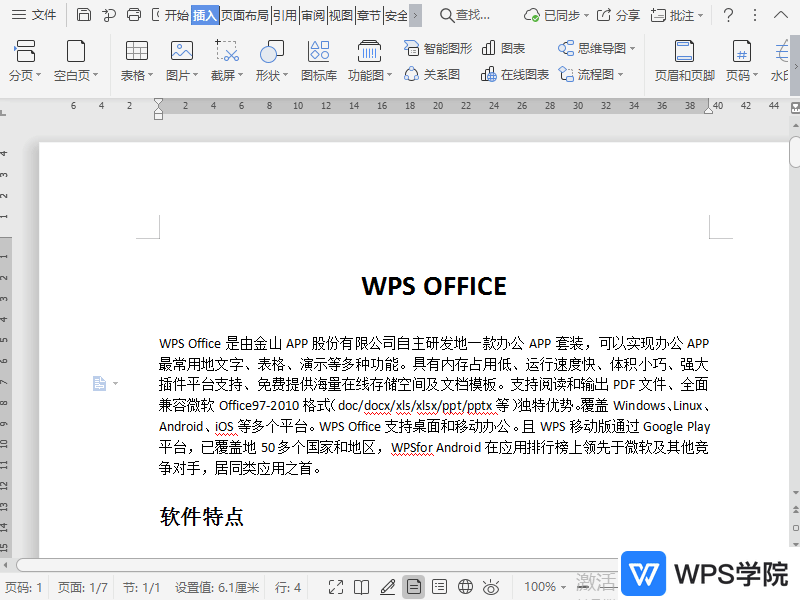Screen dimensions: 800x600
Task: Click the 关系图 relationship diagram button
Action: pos(432,74)
